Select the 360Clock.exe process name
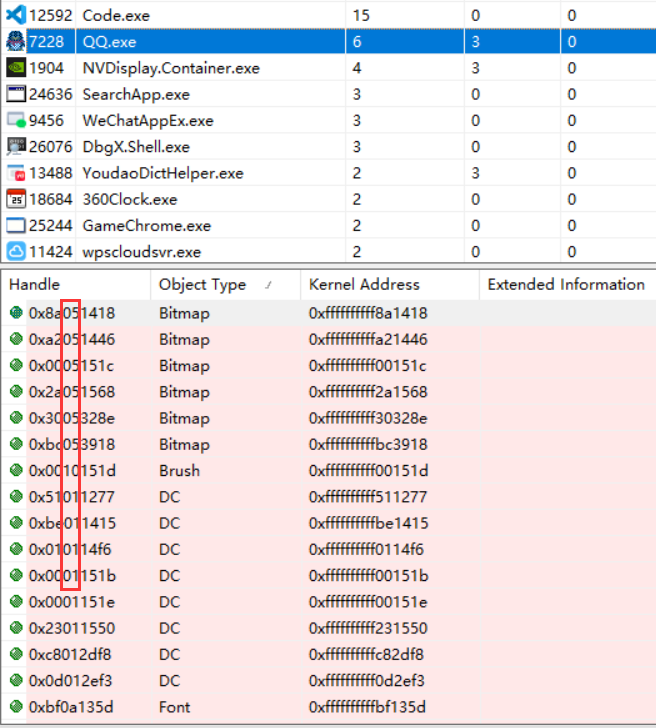Viewport: 656px width, 728px height. [x=130, y=199]
